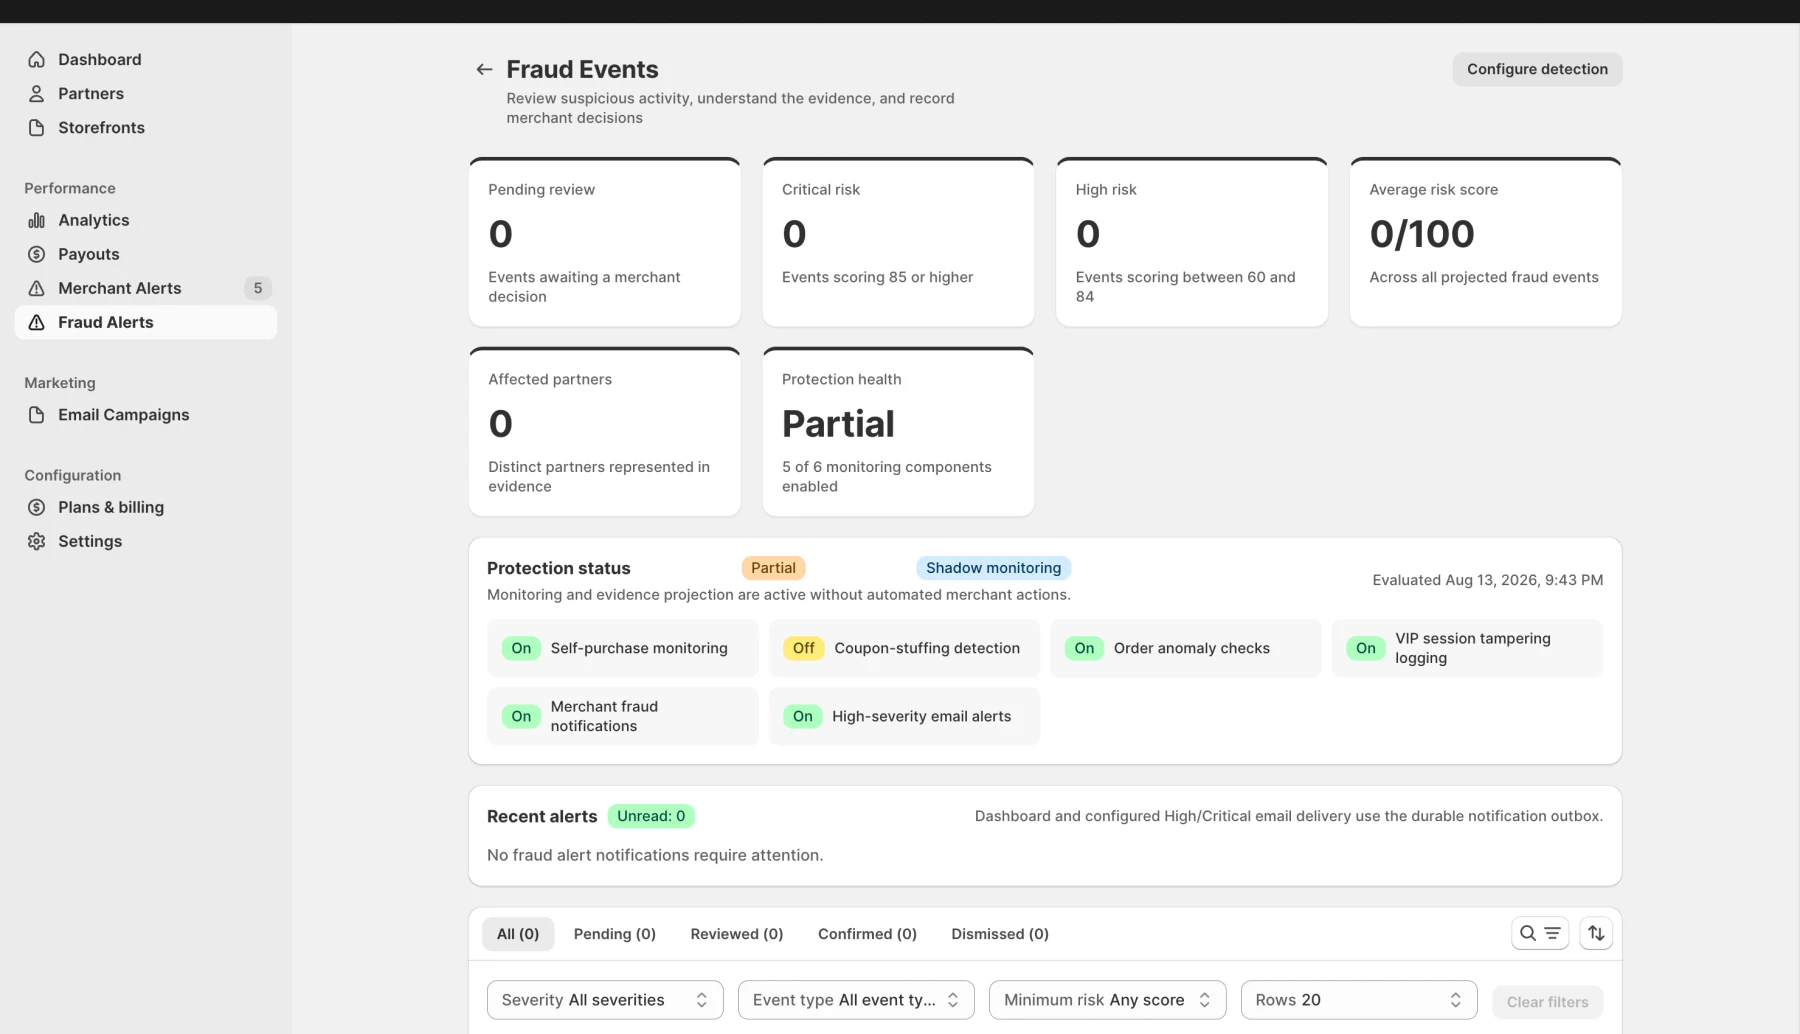Click the Partners person icon

(x=37, y=93)
